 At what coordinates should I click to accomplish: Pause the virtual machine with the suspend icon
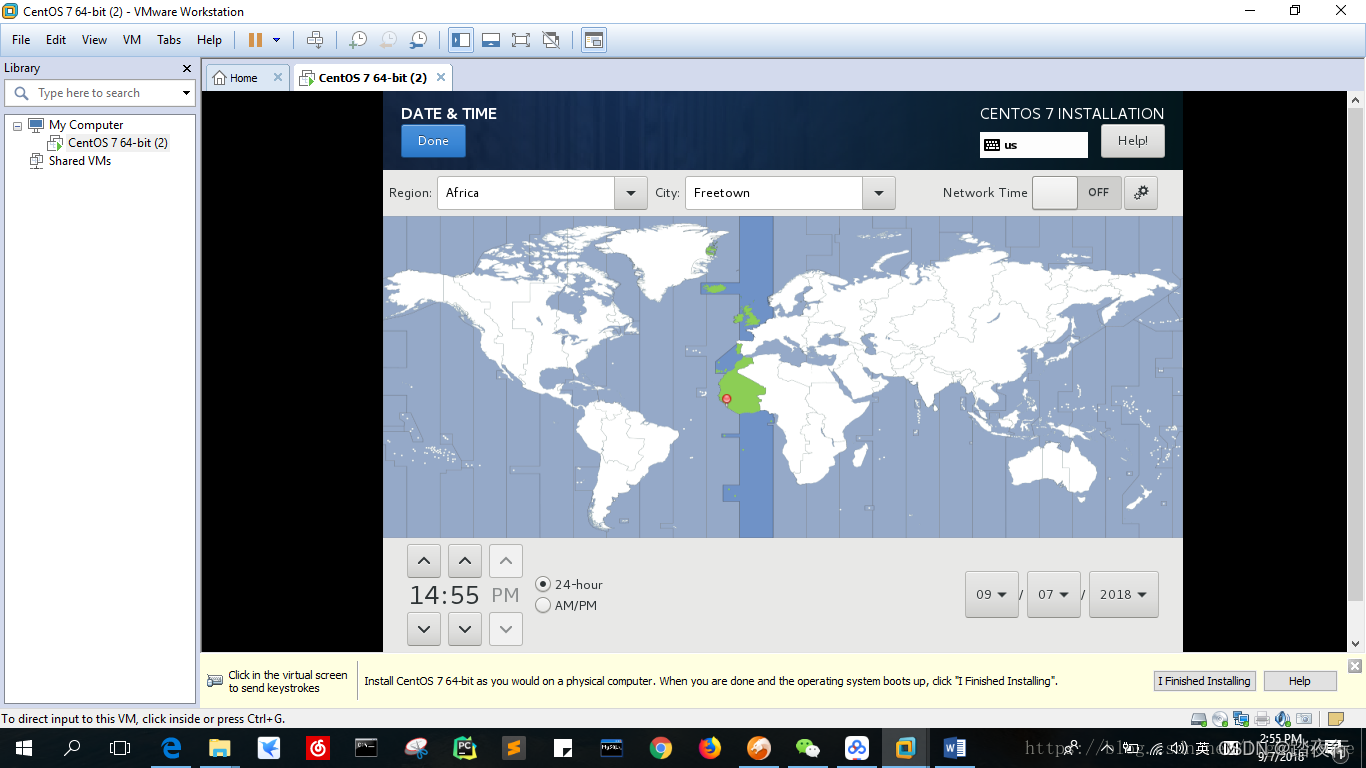pyautogui.click(x=255, y=40)
